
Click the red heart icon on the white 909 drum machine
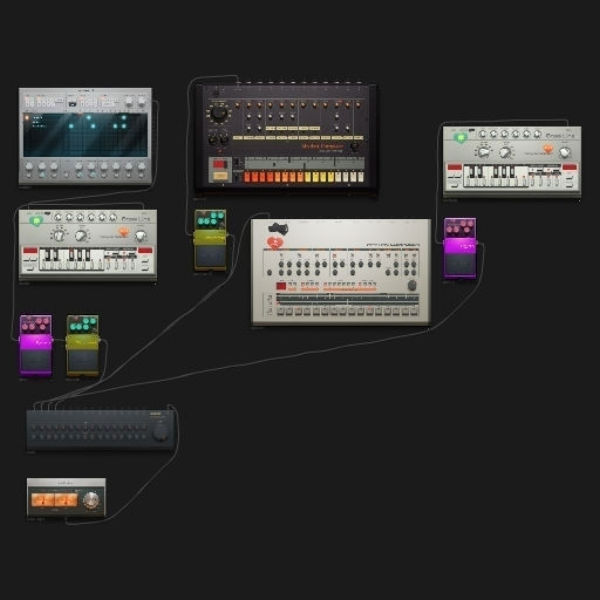click(274, 242)
